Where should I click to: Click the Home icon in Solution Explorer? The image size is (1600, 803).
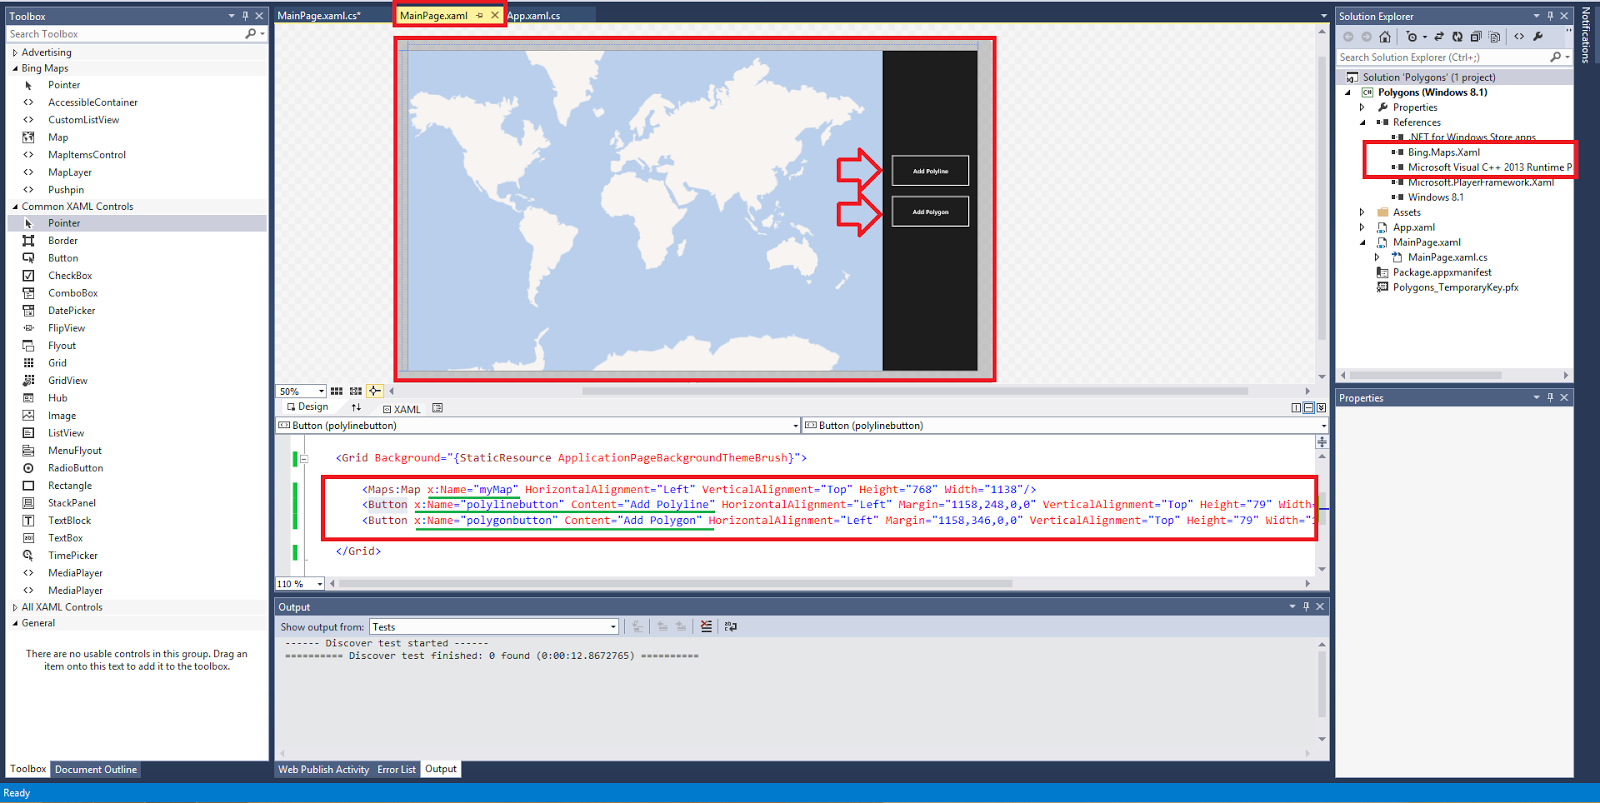(x=1385, y=37)
